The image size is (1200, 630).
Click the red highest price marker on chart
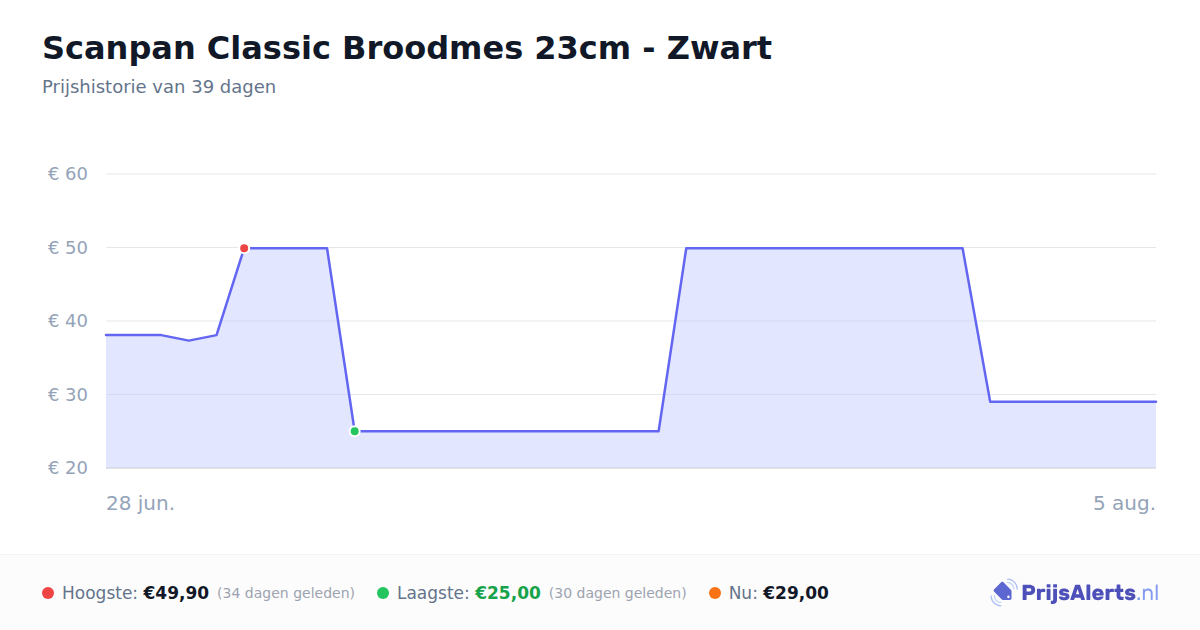pyautogui.click(x=244, y=248)
